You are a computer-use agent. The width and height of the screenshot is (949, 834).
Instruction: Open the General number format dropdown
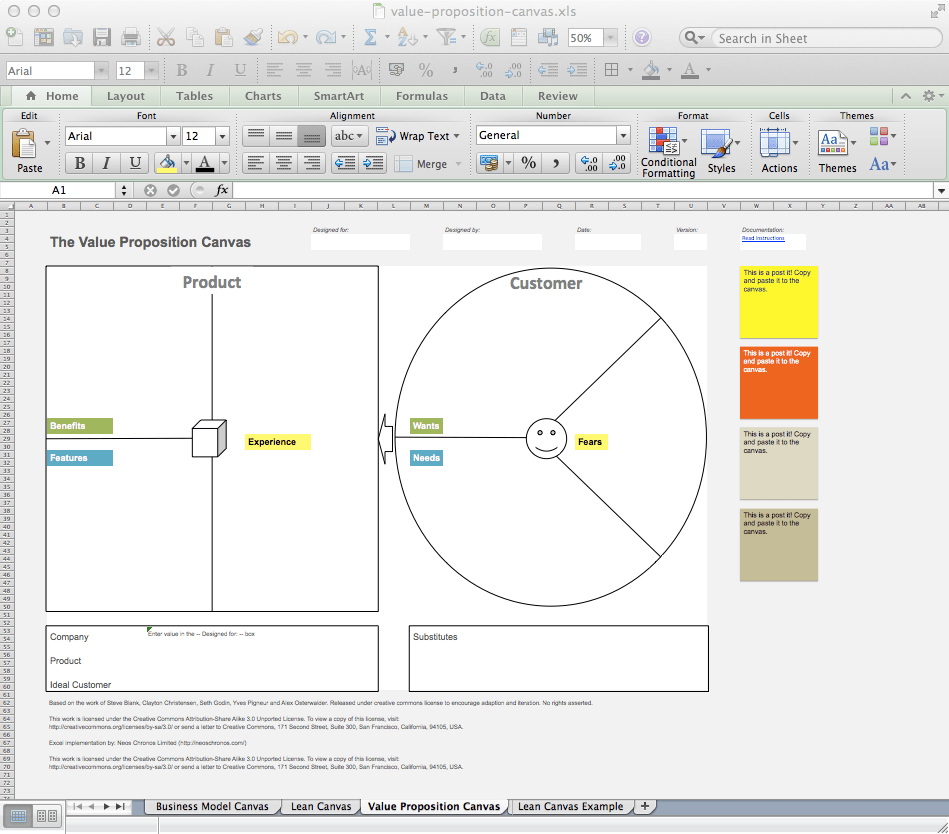[623, 136]
